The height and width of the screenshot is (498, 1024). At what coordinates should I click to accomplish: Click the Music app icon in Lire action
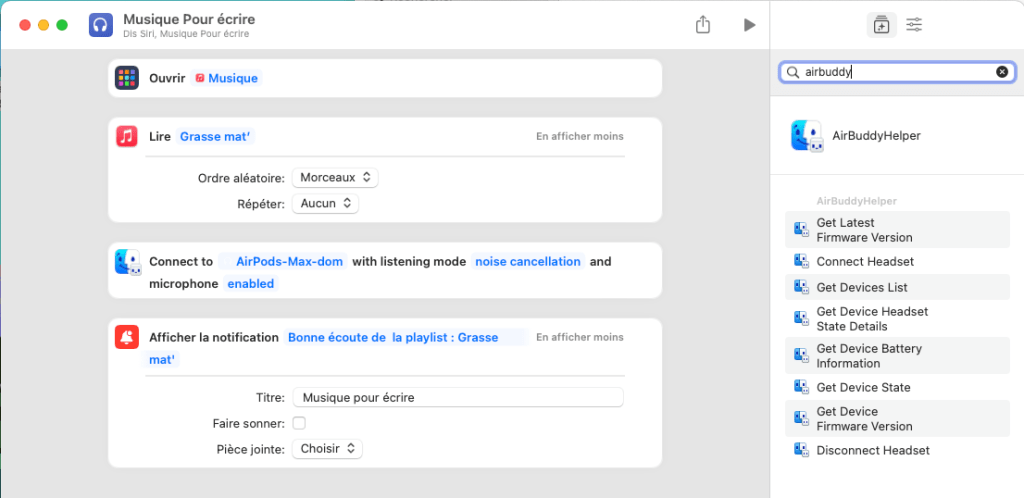coord(127,137)
